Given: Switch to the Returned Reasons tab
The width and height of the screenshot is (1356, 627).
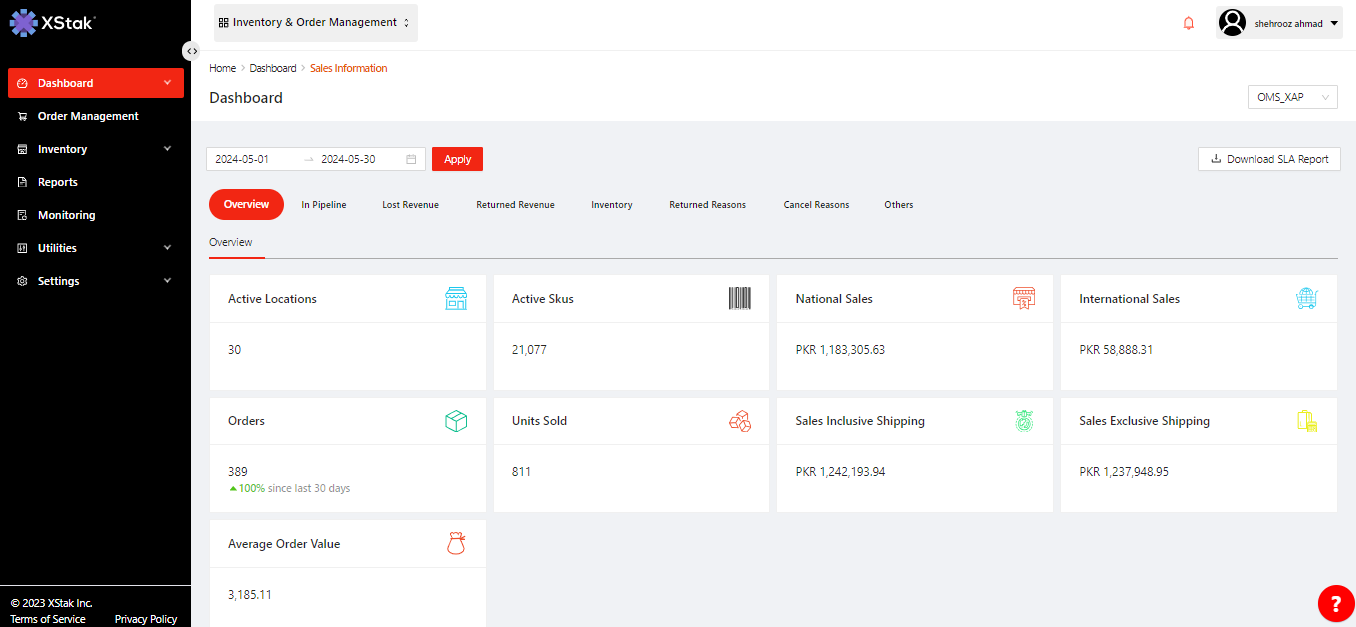Looking at the screenshot, I should (x=707, y=205).
